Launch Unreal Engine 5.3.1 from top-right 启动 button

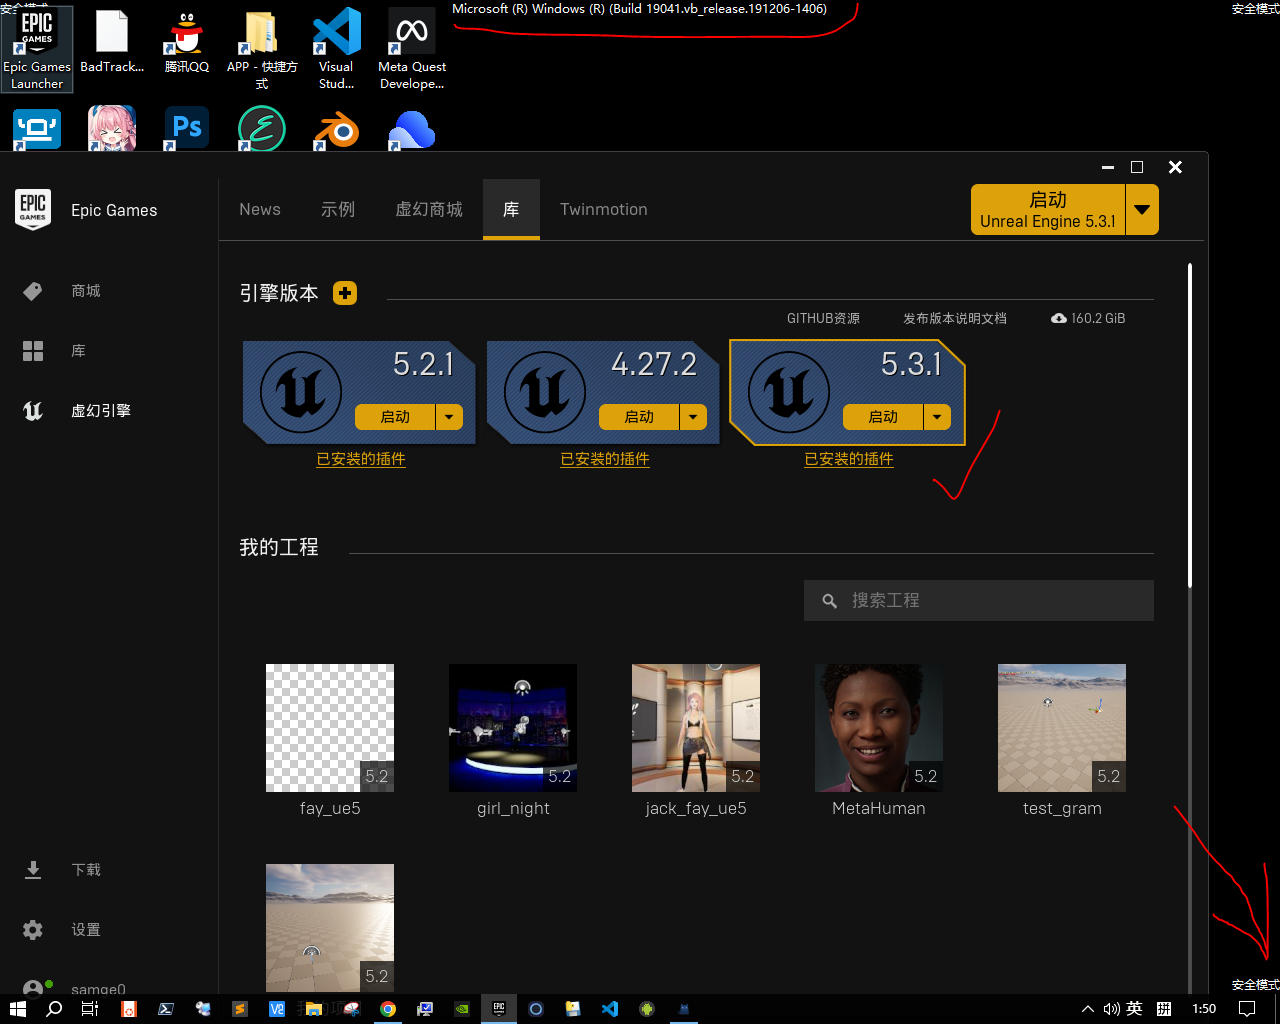click(1048, 210)
